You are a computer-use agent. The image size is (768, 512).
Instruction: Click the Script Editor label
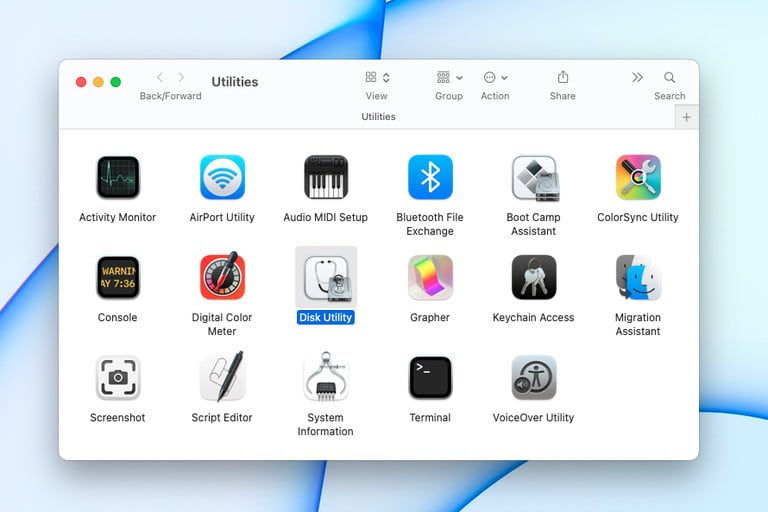(x=222, y=417)
